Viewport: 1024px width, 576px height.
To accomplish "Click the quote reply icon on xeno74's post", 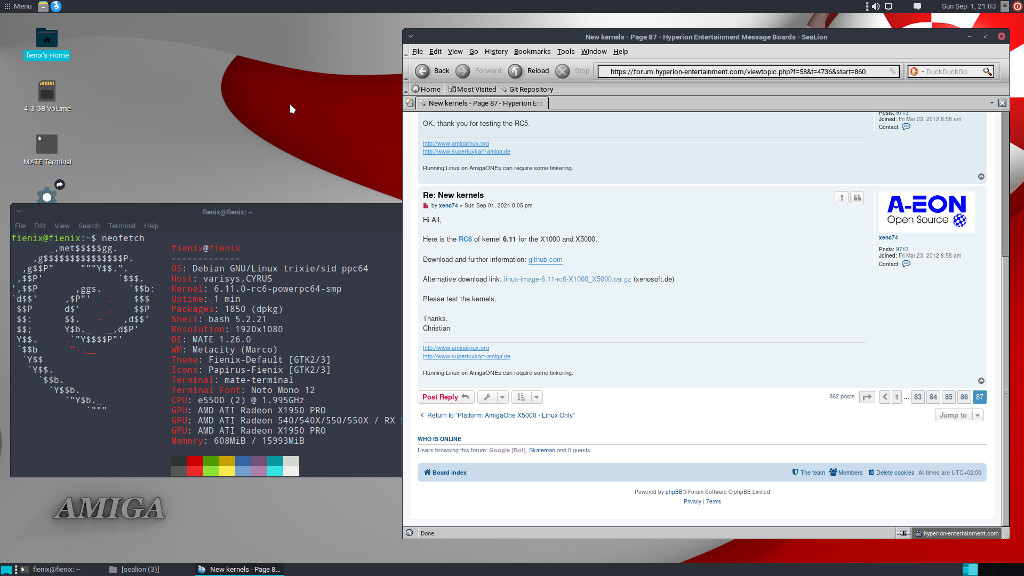I will click(x=857, y=198).
